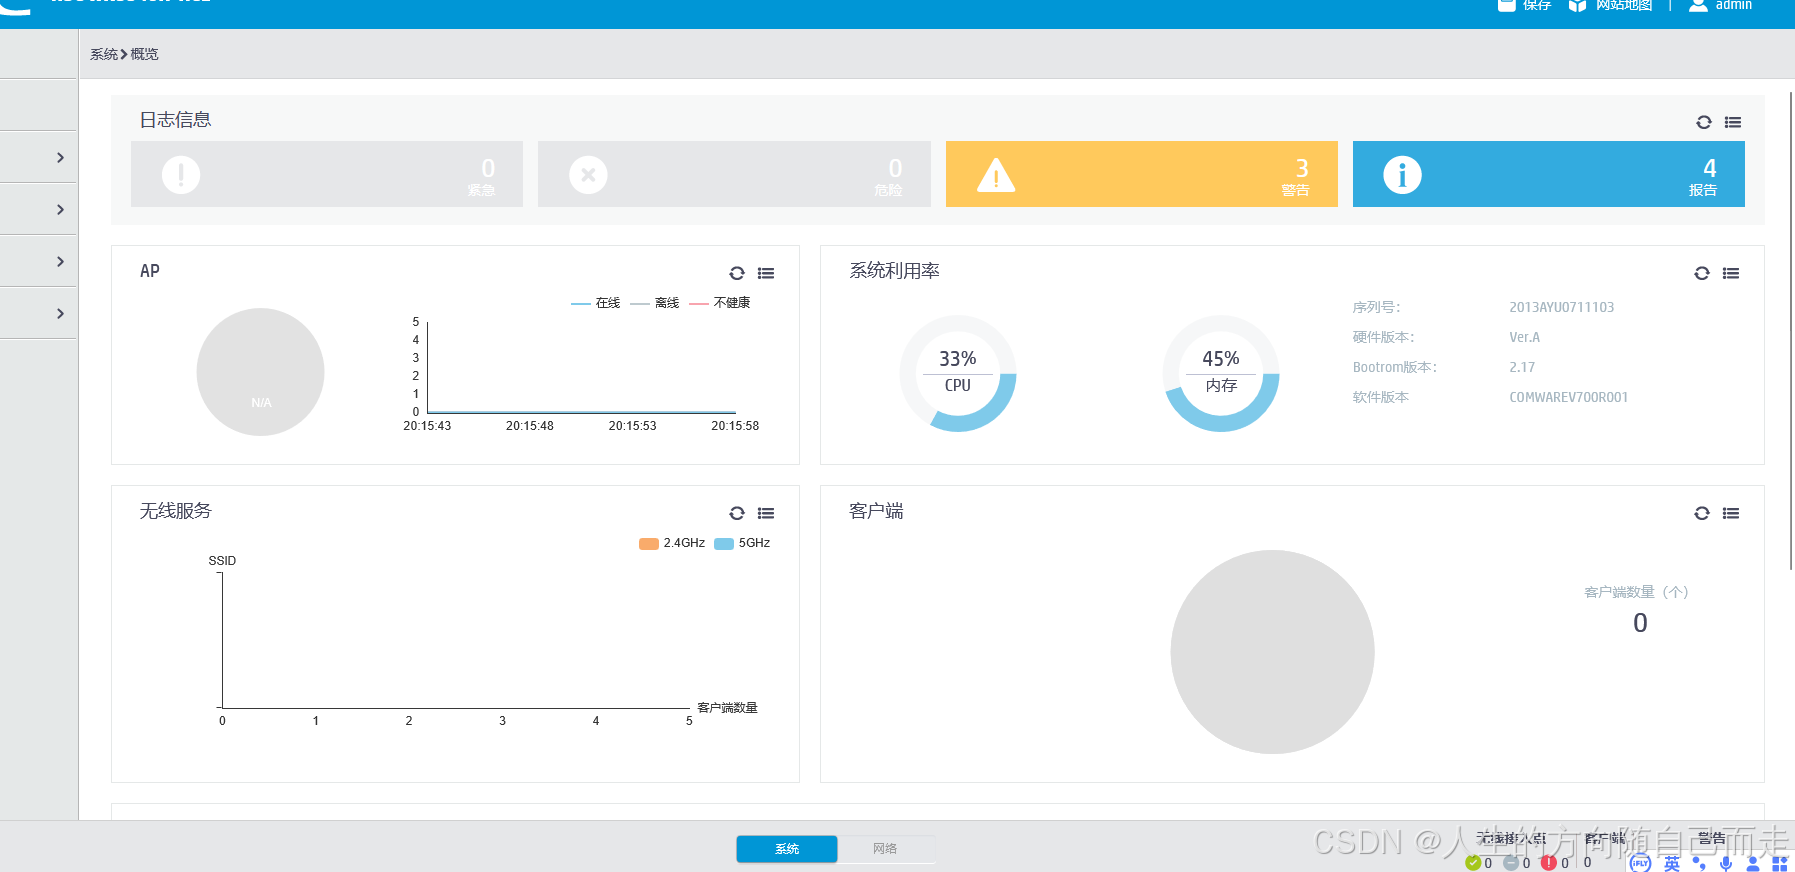Toggle the 2.4GHz legend swatch

point(649,543)
